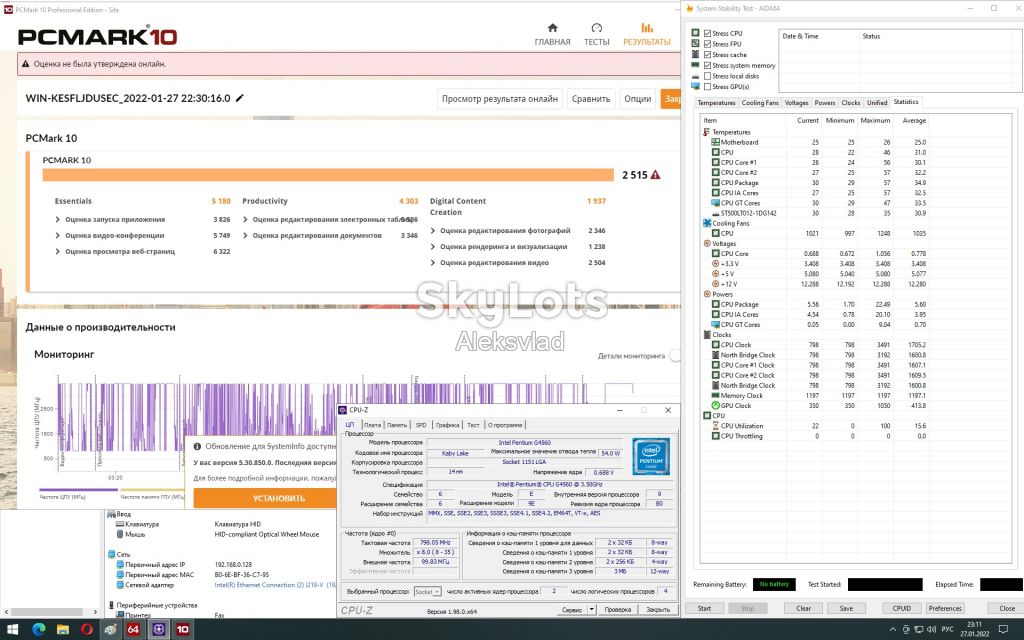This screenshot has height=640, width=1024.
Task: Expand Оценка редактирования документов row
Action: coord(245,235)
